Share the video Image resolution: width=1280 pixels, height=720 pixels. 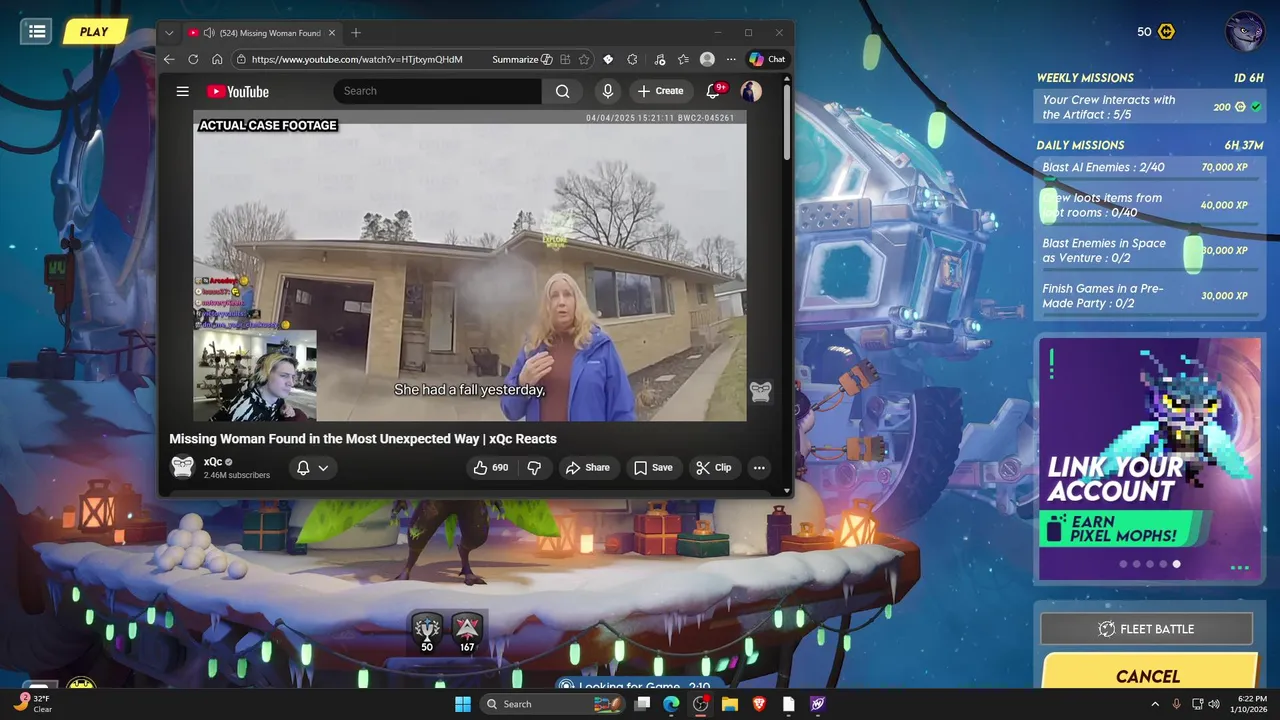(x=588, y=467)
